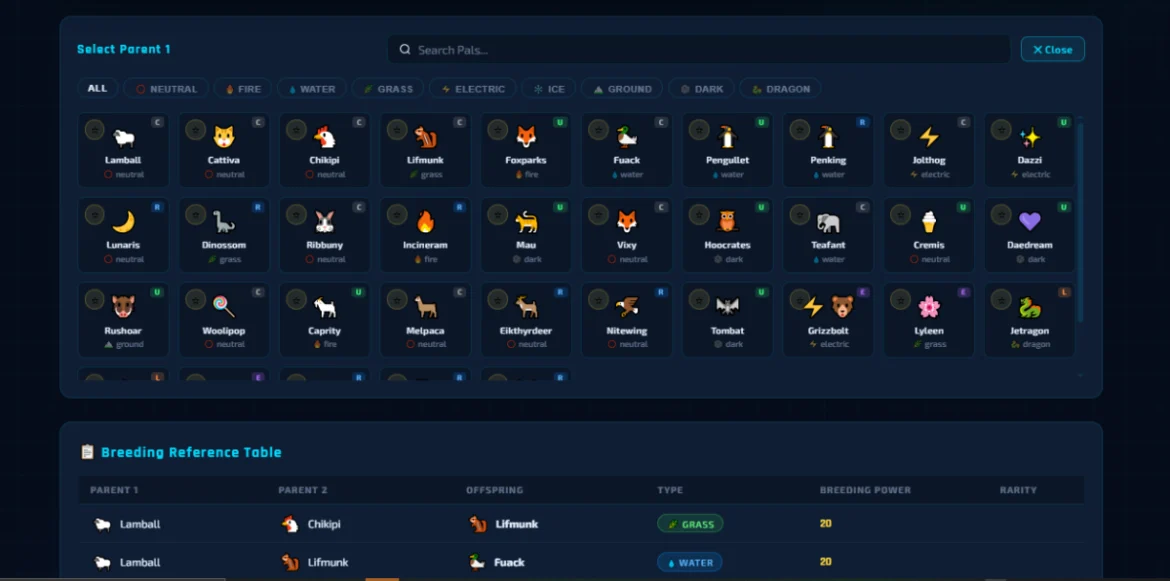Show all pal types with ALL filter
The height and width of the screenshot is (581, 1170).
click(97, 88)
